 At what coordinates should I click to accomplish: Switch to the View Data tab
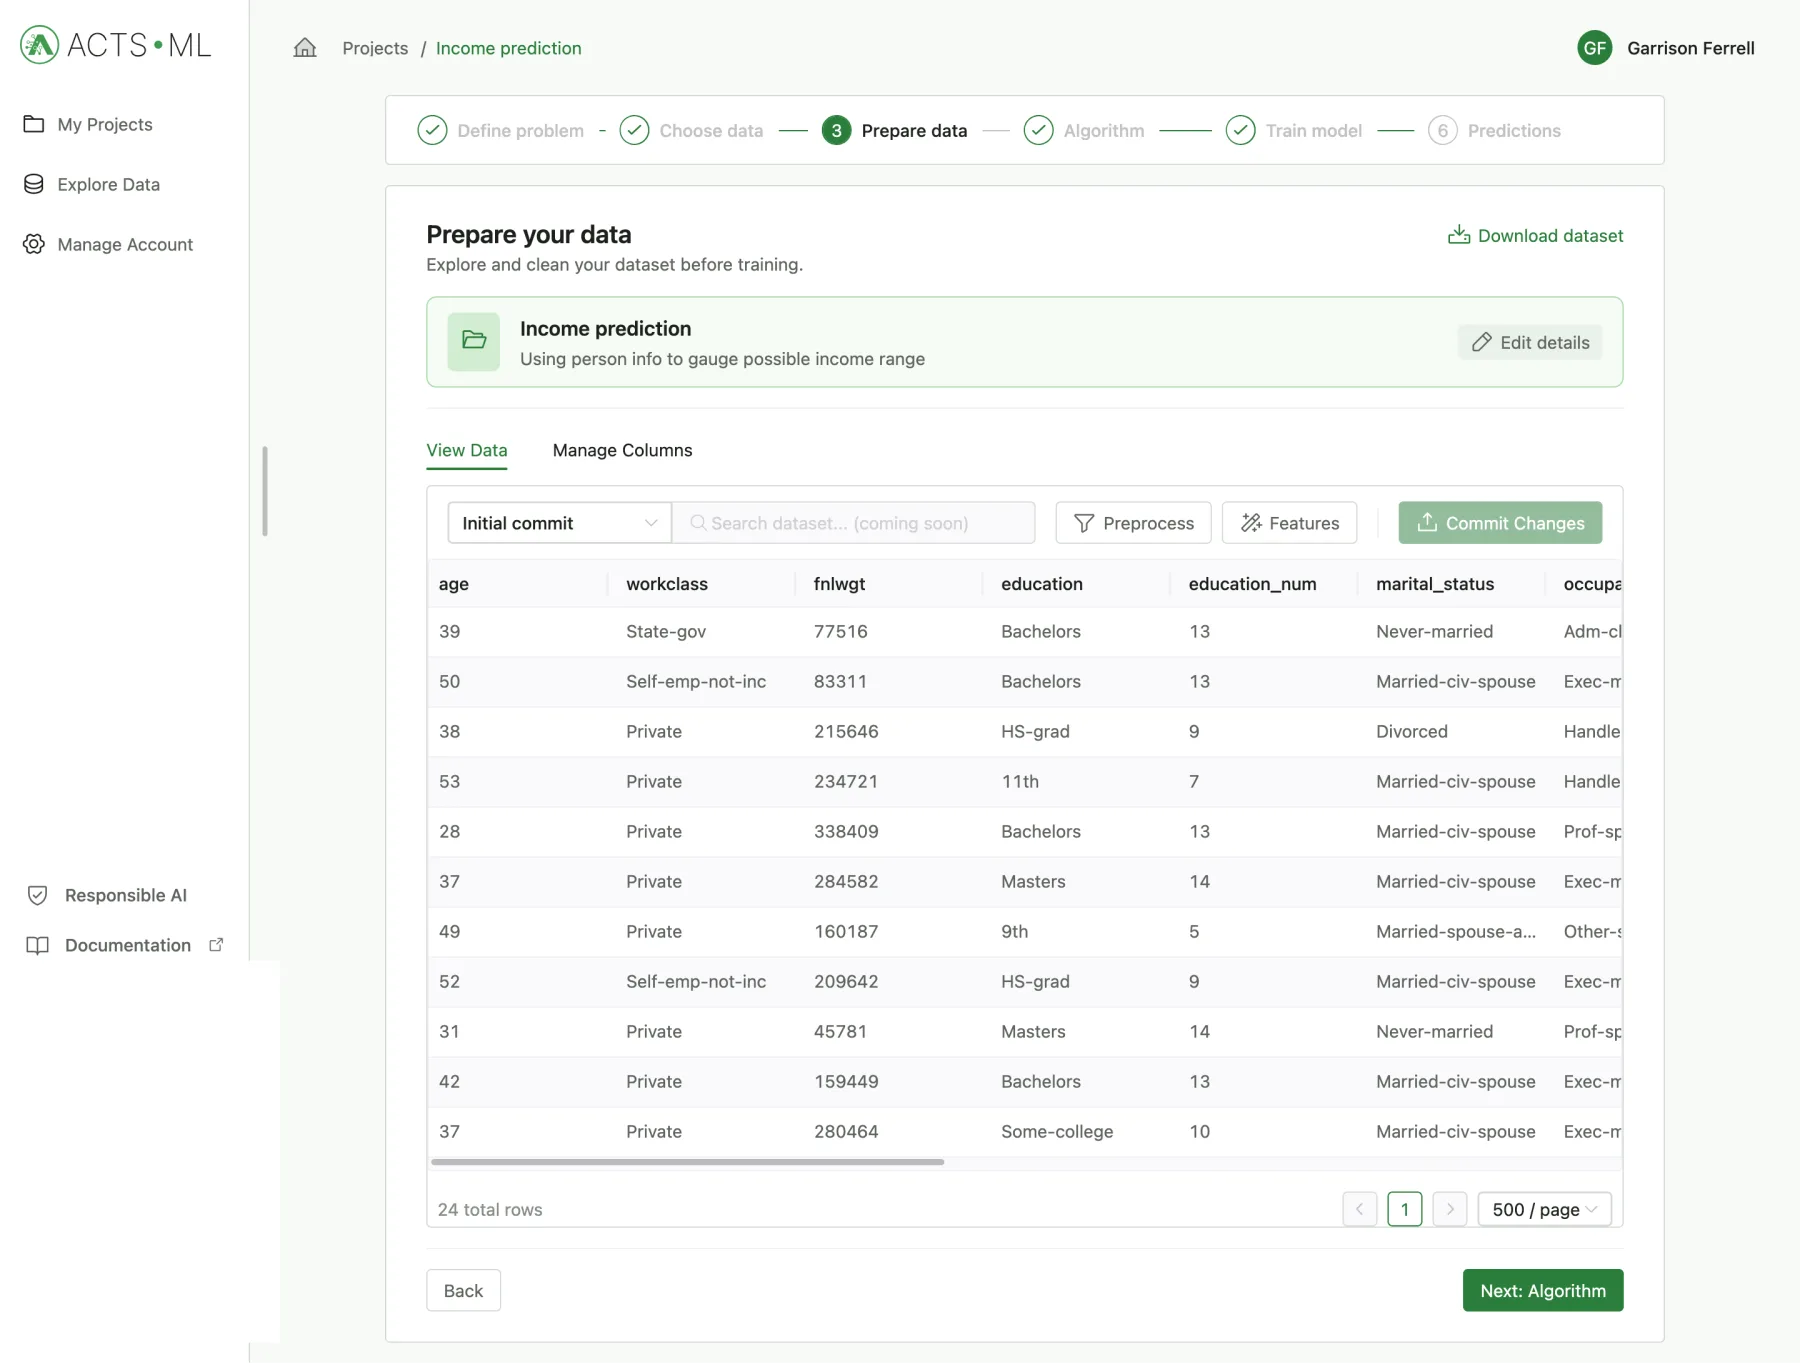tap(467, 450)
